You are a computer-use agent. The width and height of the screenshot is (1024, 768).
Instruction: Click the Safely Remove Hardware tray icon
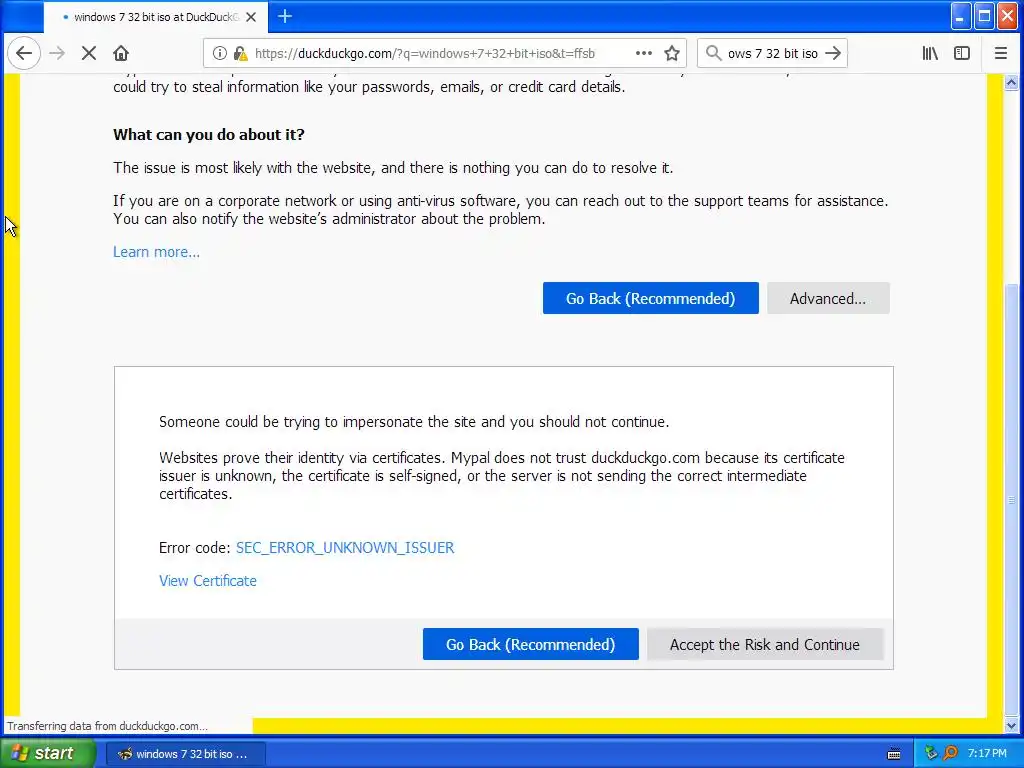[x=931, y=754]
